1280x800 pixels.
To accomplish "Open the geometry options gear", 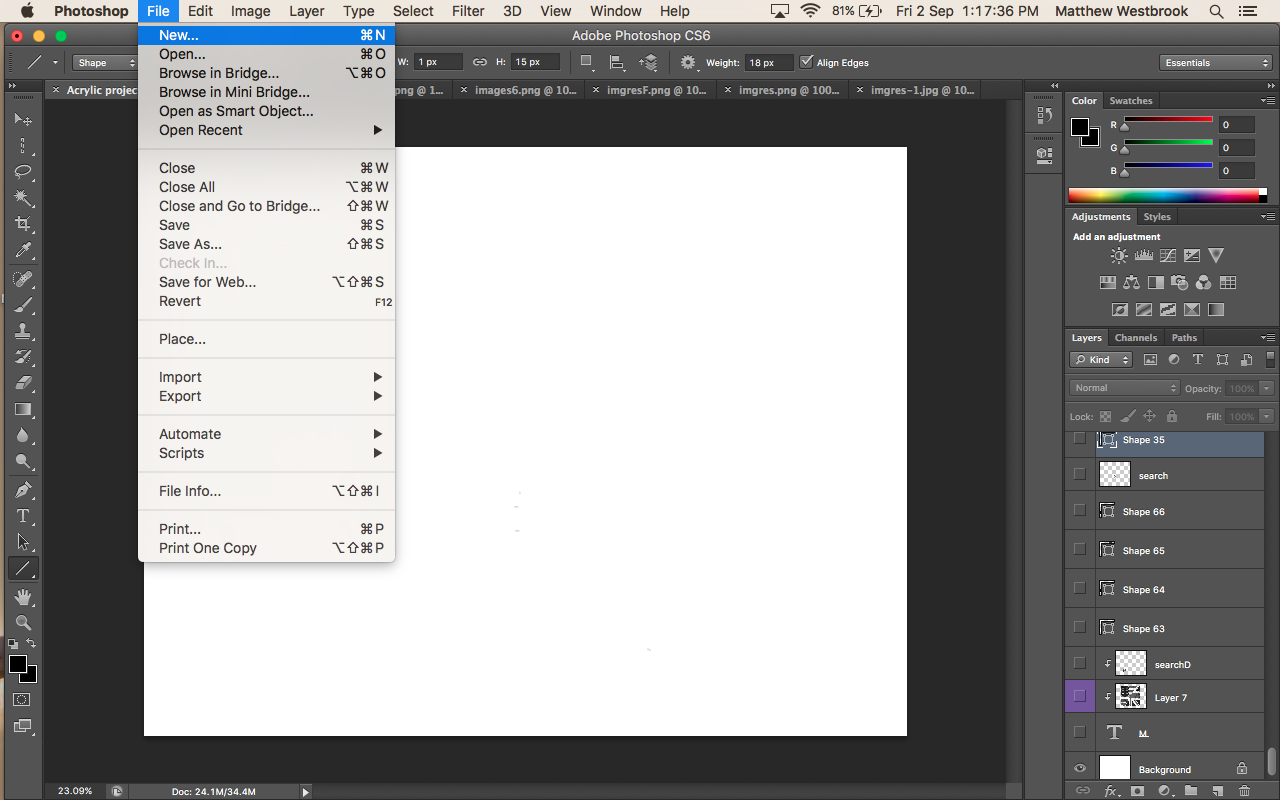I will [688, 62].
